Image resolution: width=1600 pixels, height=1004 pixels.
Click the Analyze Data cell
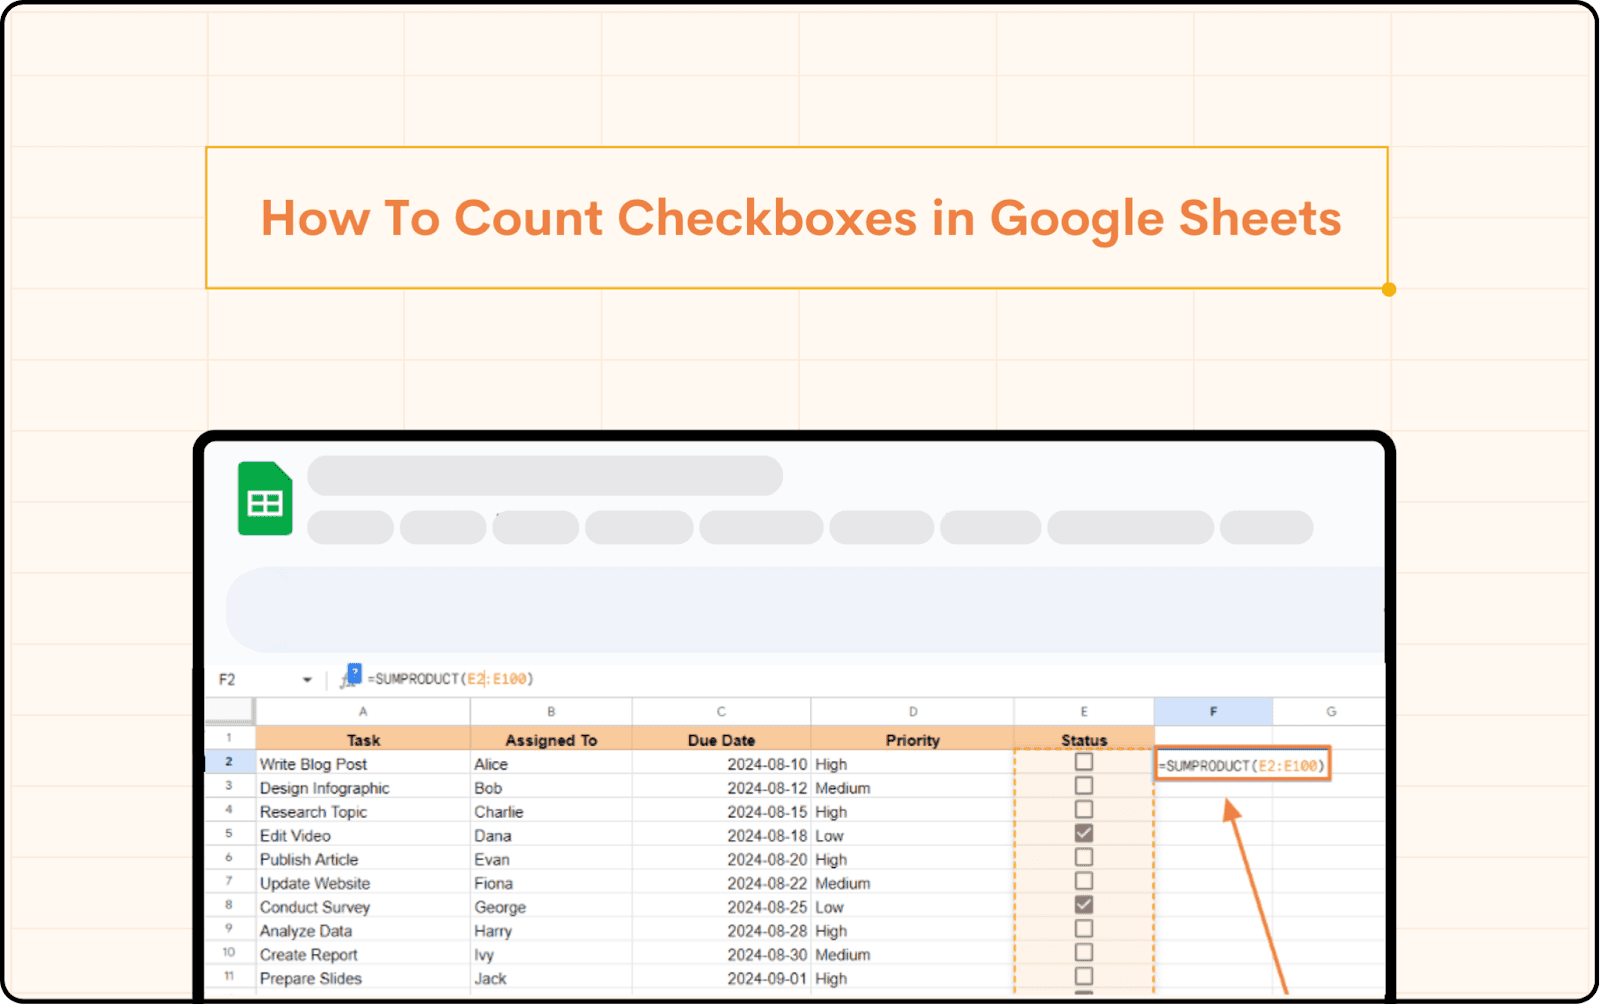point(363,930)
